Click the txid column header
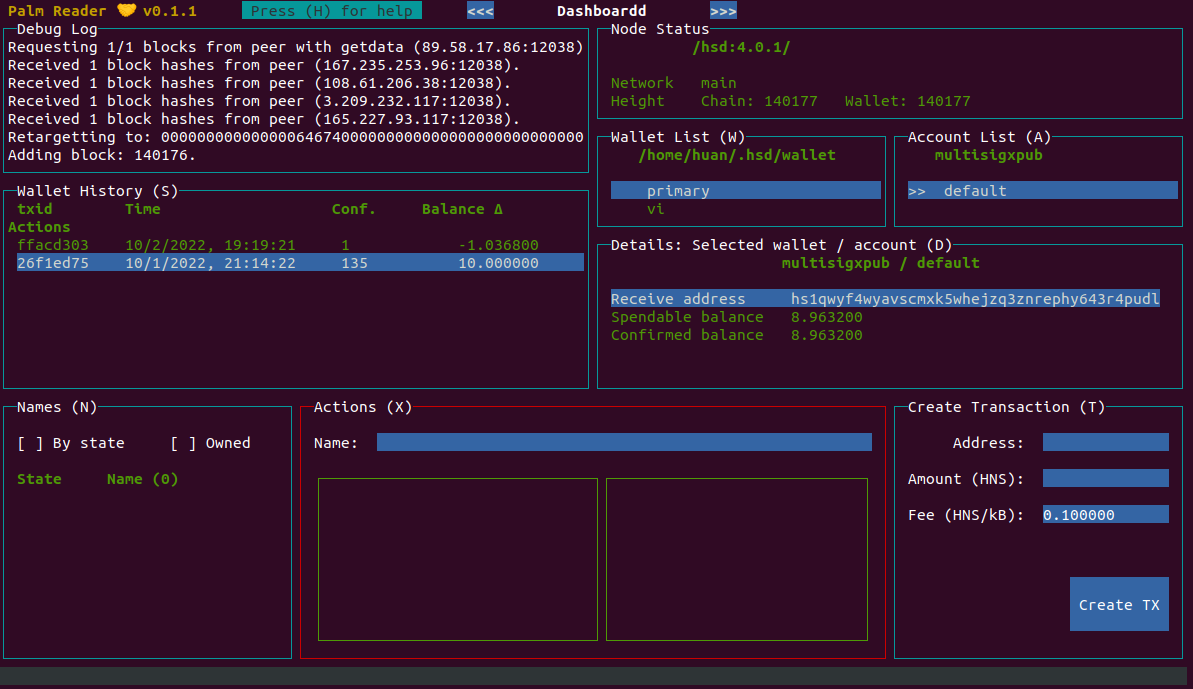 (x=35, y=208)
